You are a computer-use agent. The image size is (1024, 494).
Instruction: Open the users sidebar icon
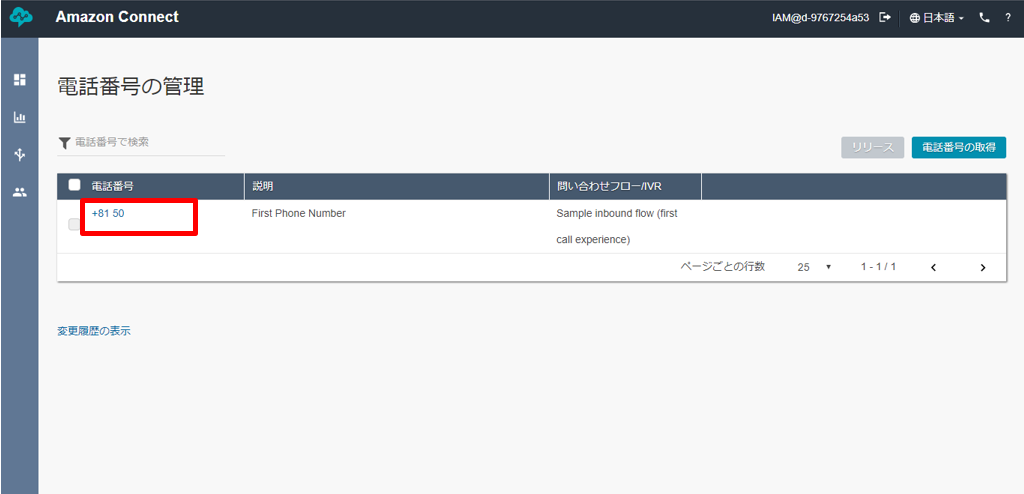pyautogui.click(x=20, y=192)
